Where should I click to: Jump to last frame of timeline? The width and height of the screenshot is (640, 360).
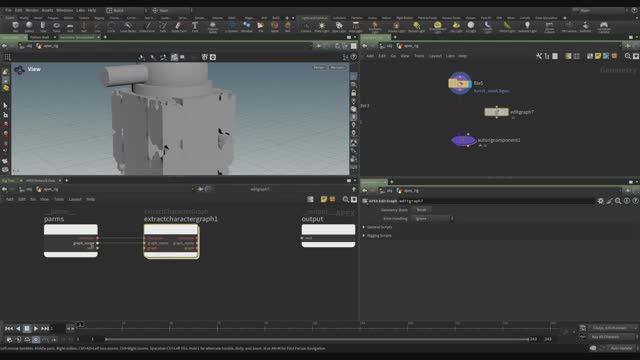[x=45, y=328]
